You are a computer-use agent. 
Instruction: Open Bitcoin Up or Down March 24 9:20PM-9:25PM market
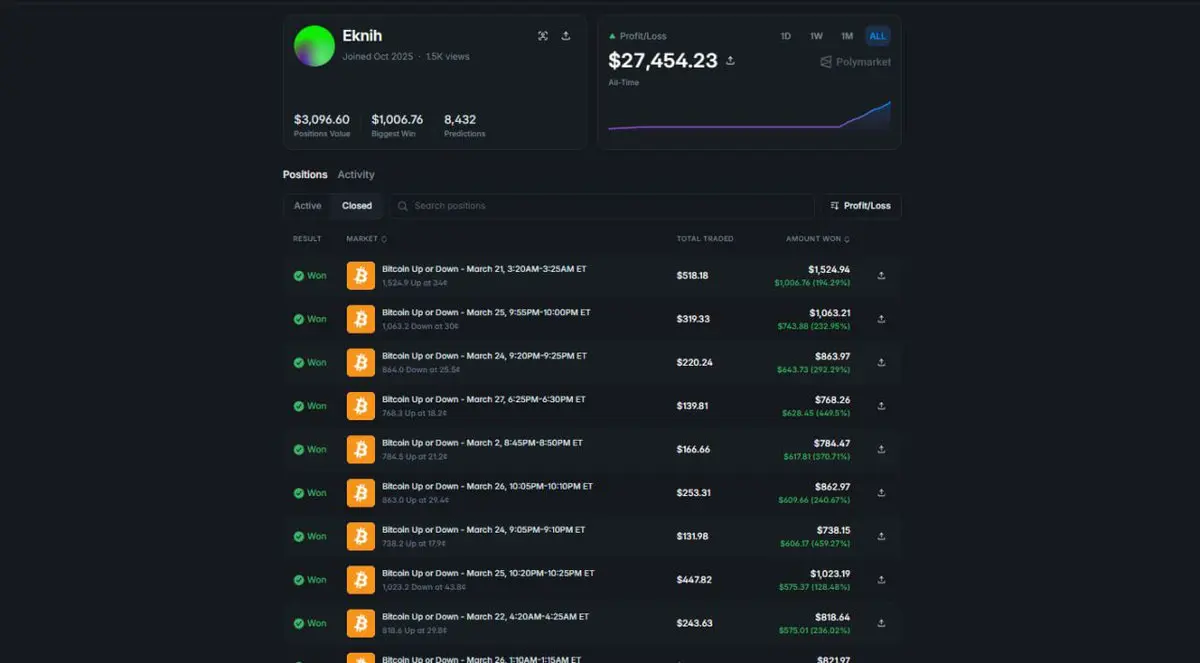(x=484, y=356)
